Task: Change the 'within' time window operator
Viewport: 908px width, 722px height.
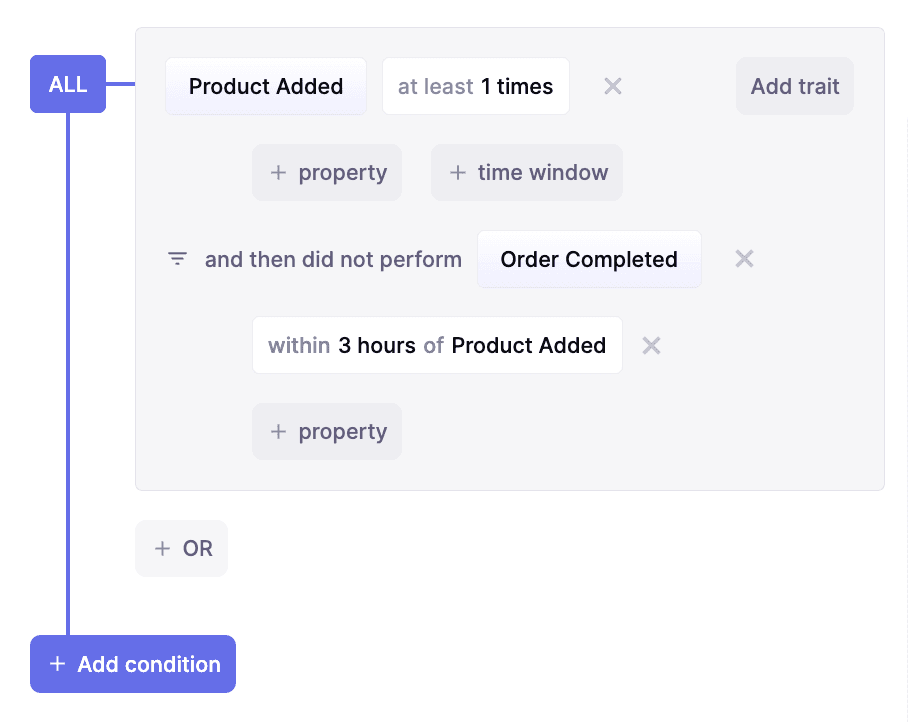Action: (x=299, y=345)
